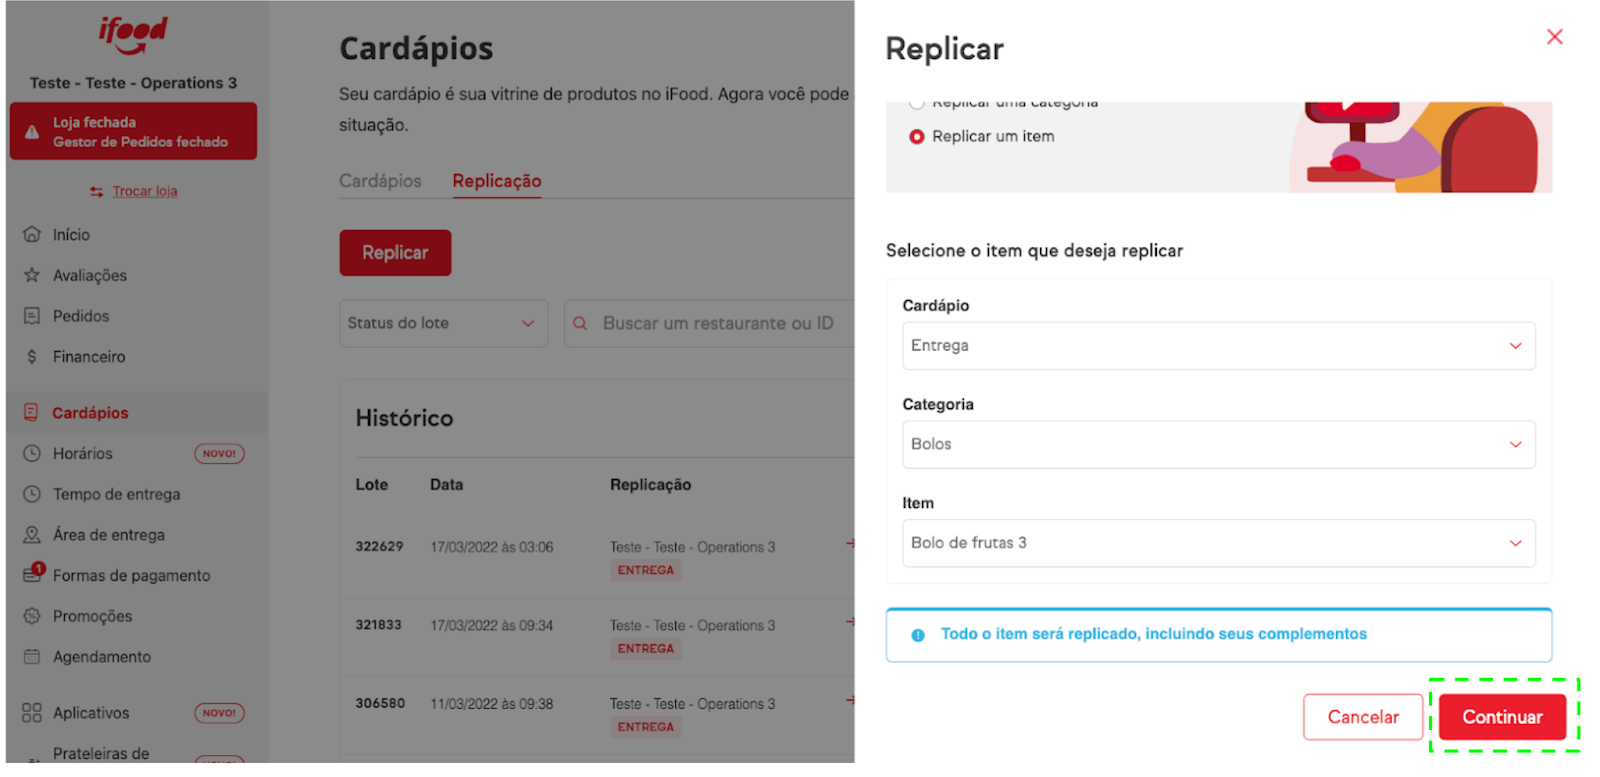Click the Trocar loja swap icon

click(97, 191)
